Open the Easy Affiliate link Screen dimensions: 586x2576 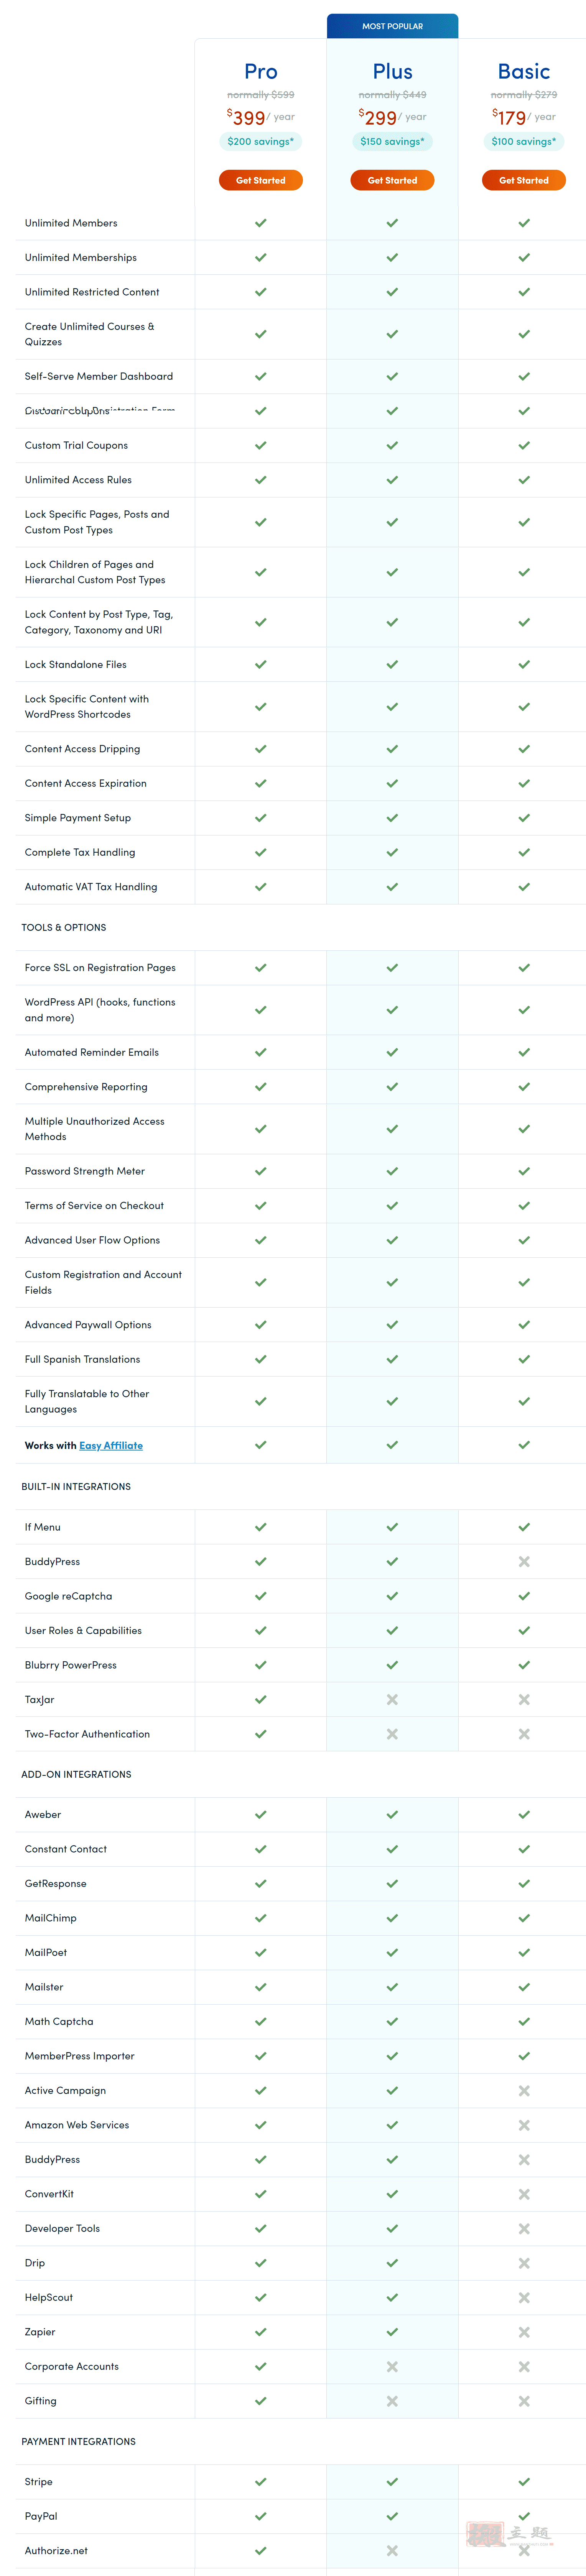pos(111,1445)
